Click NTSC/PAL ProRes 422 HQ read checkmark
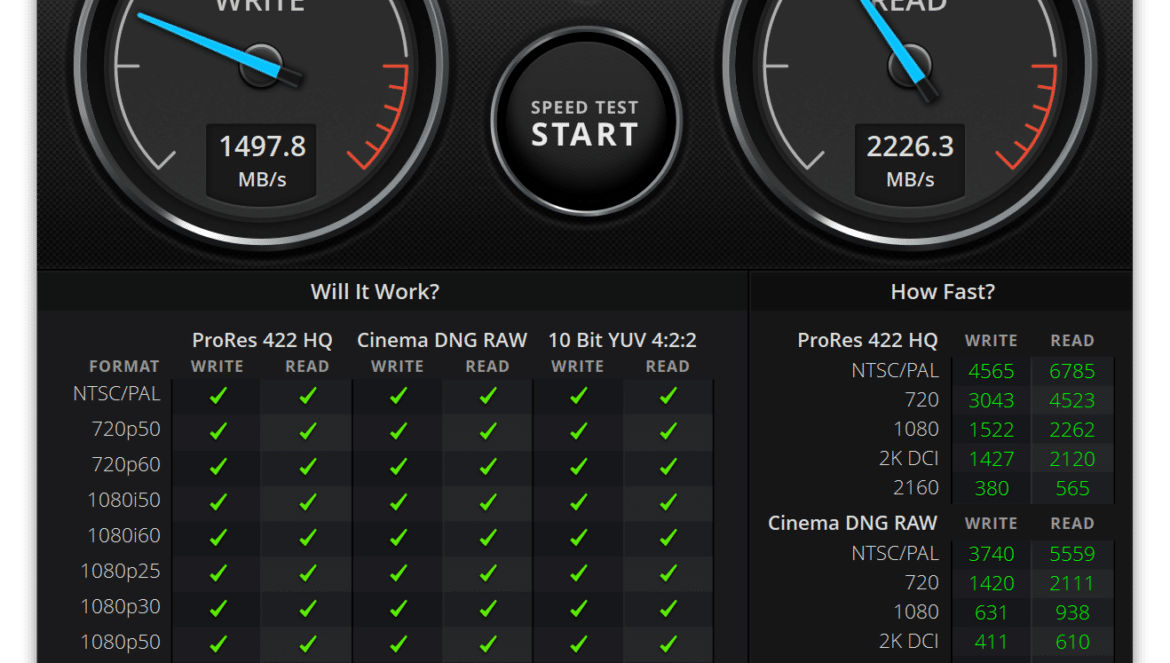 pos(307,395)
